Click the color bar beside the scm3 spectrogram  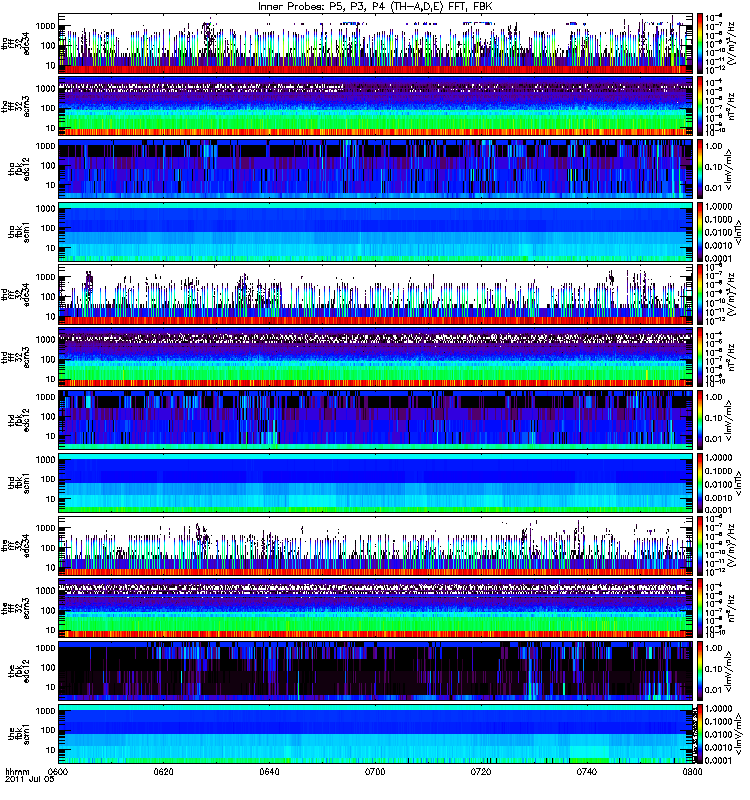point(700,608)
